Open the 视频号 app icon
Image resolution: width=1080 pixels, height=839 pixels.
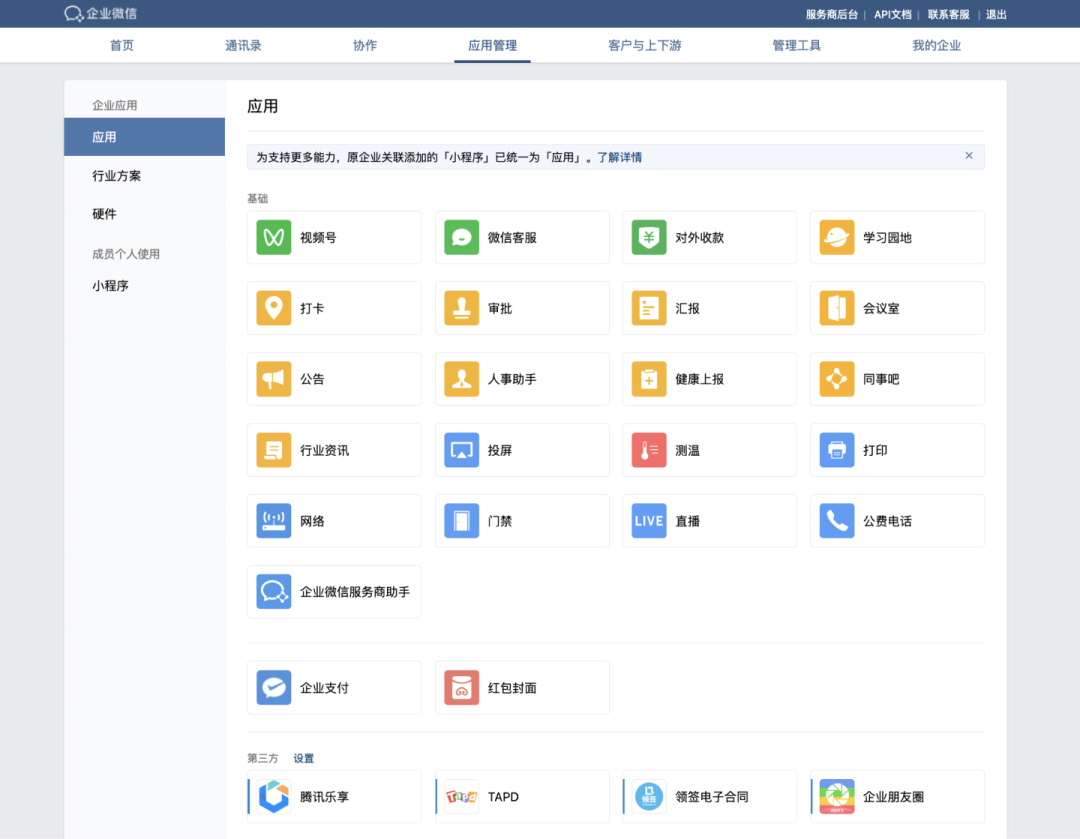(x=274, y=238)
